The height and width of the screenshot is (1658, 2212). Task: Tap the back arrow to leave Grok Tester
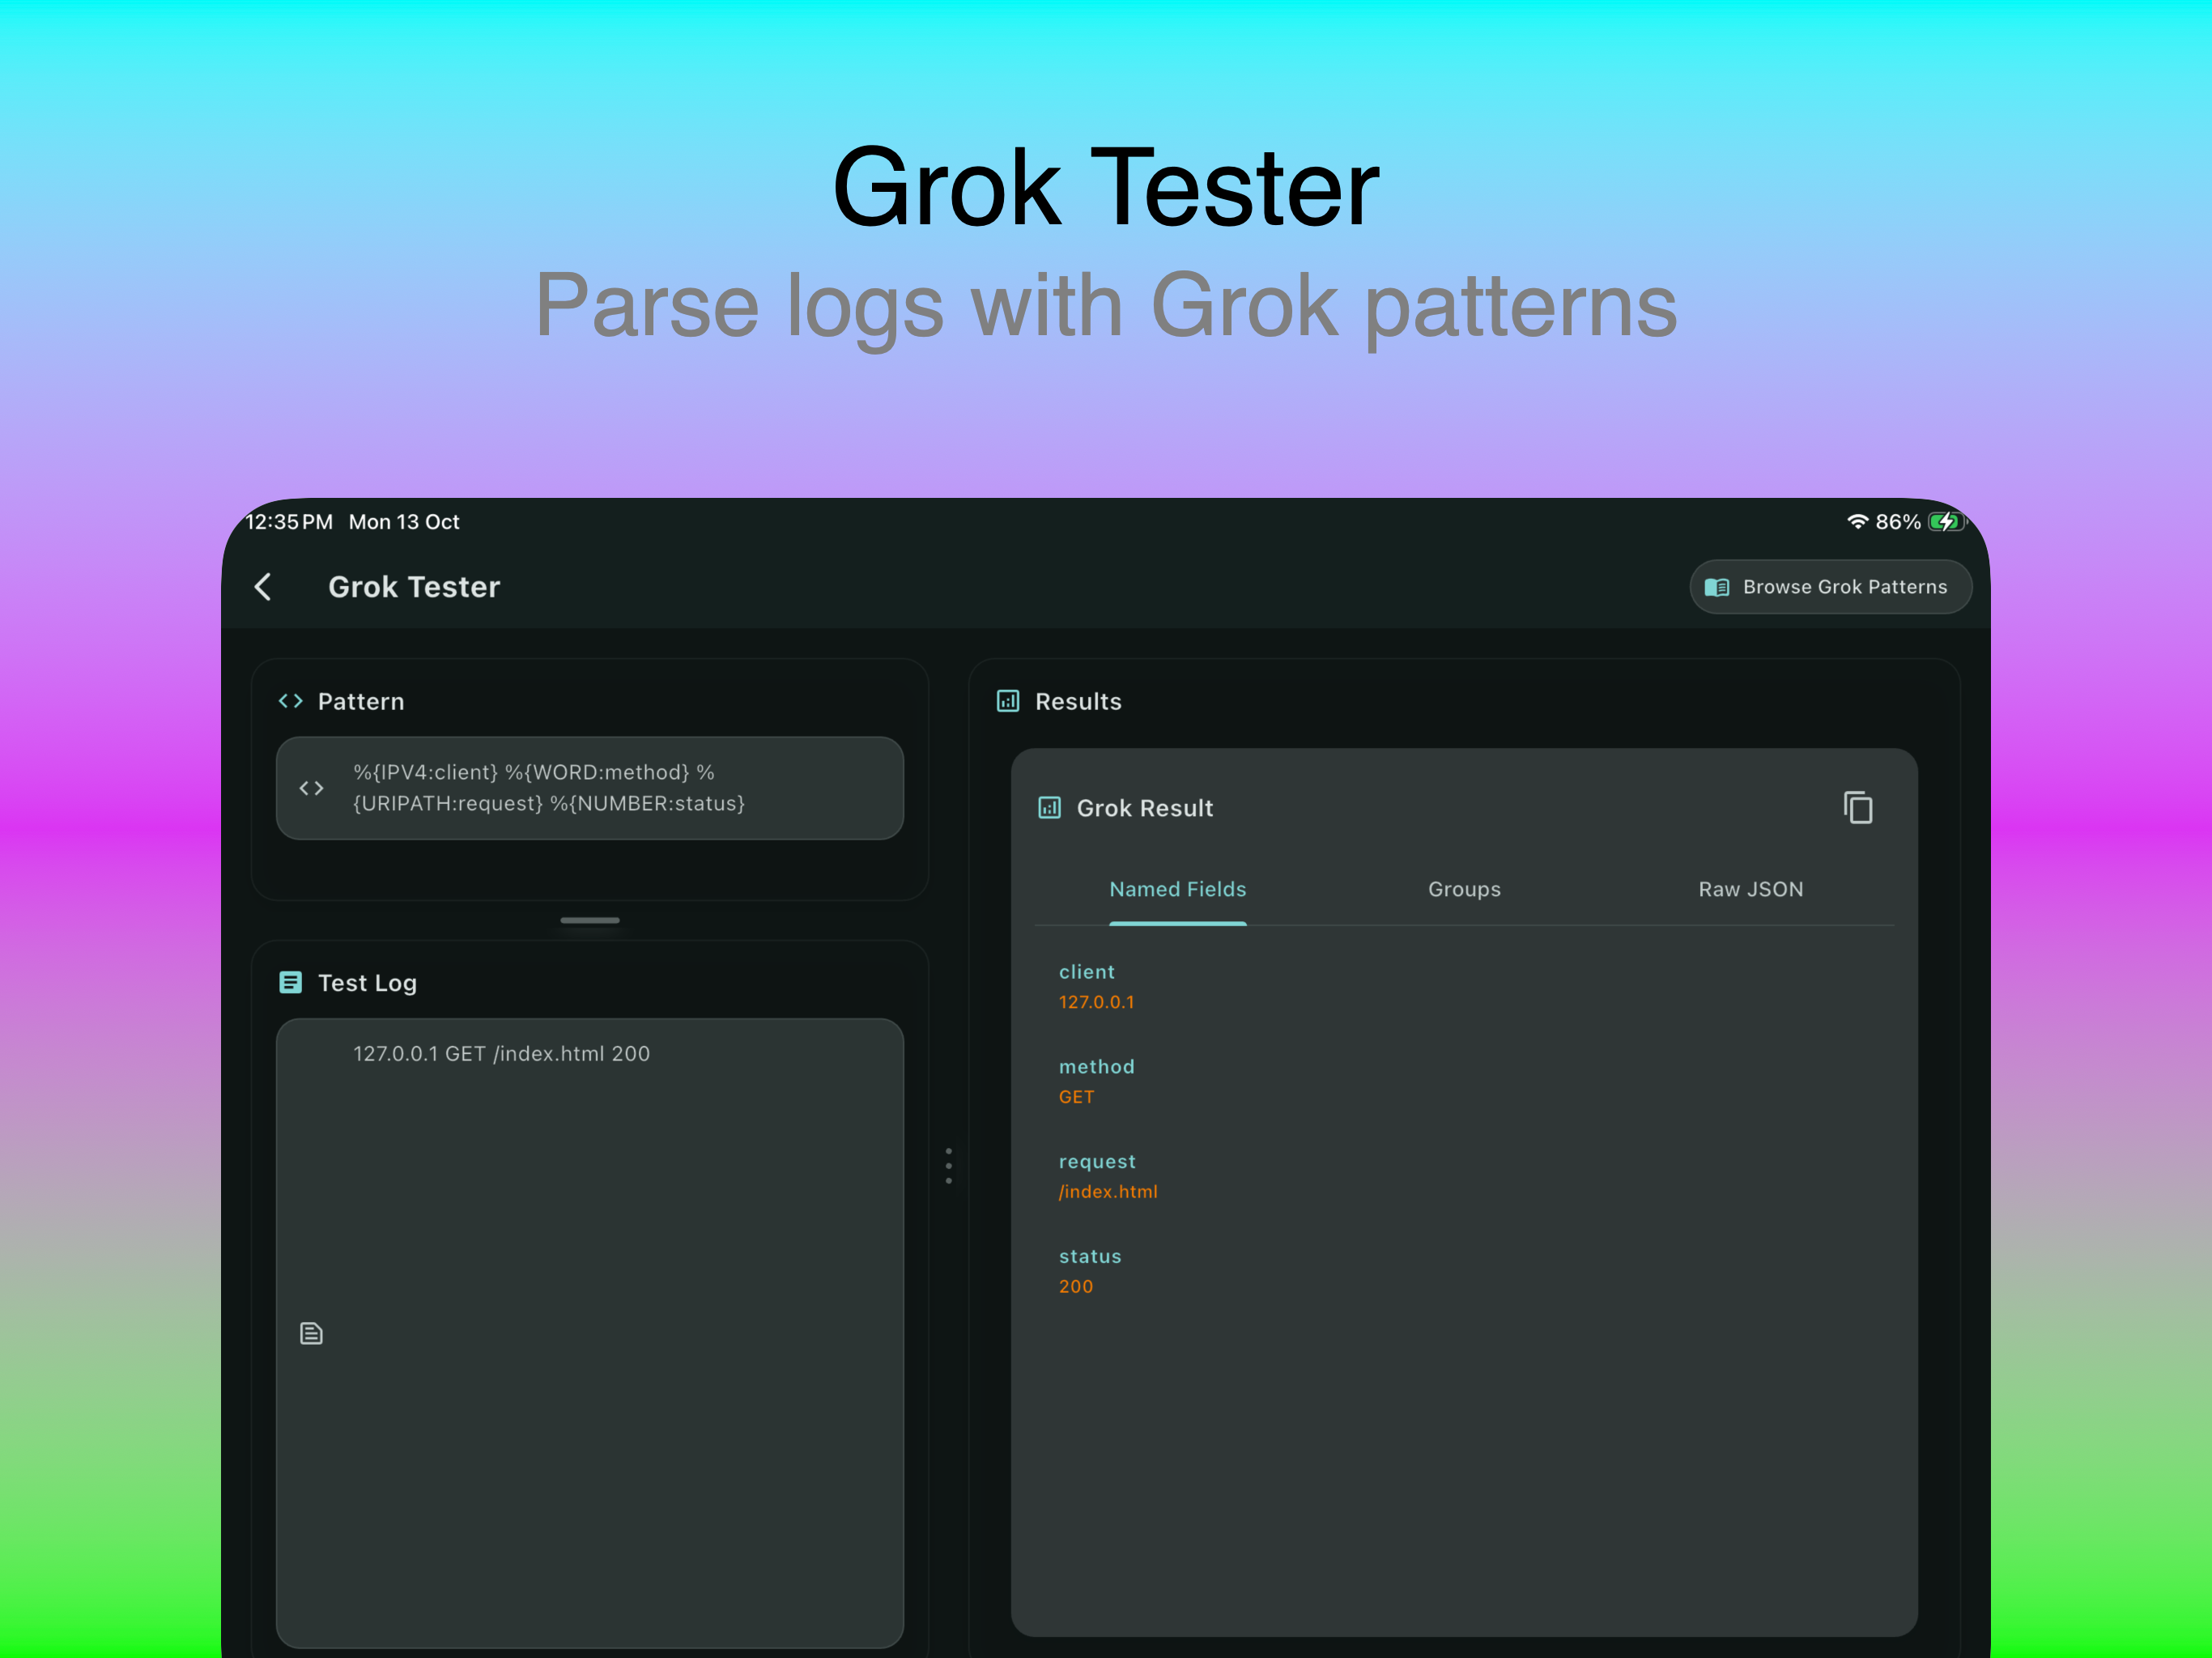263,587
